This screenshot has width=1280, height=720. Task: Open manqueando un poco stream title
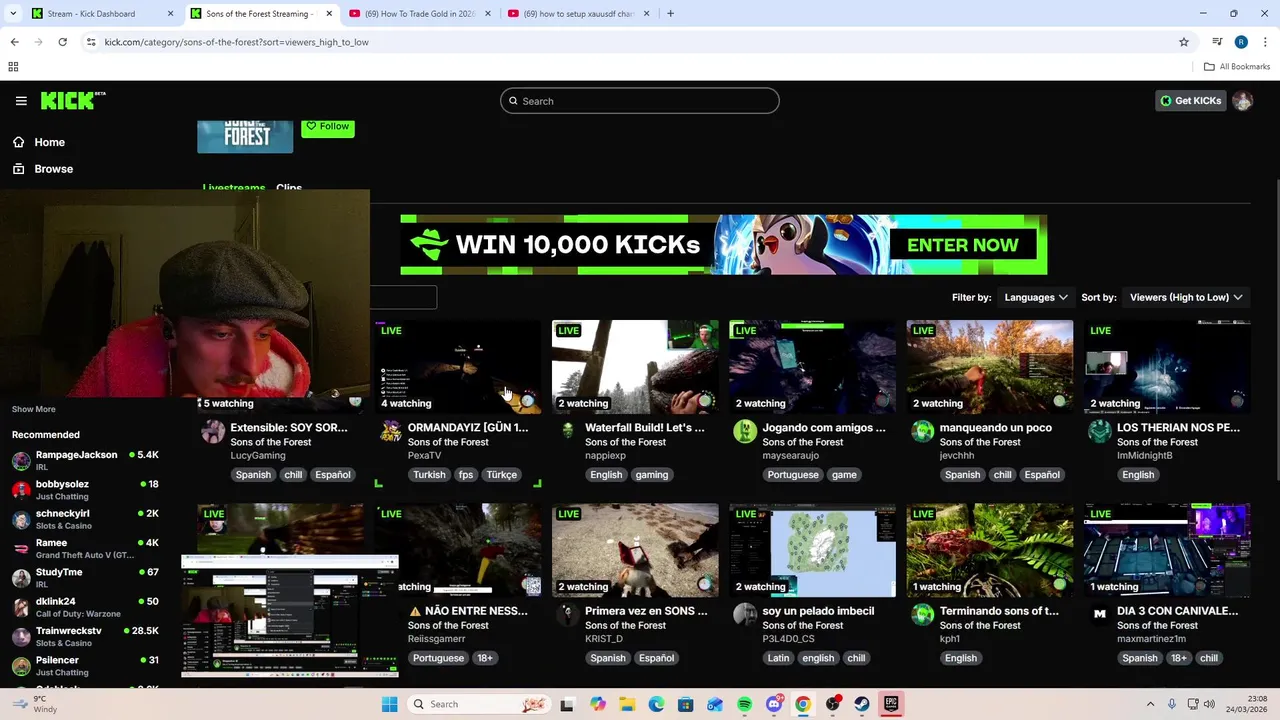996,428
